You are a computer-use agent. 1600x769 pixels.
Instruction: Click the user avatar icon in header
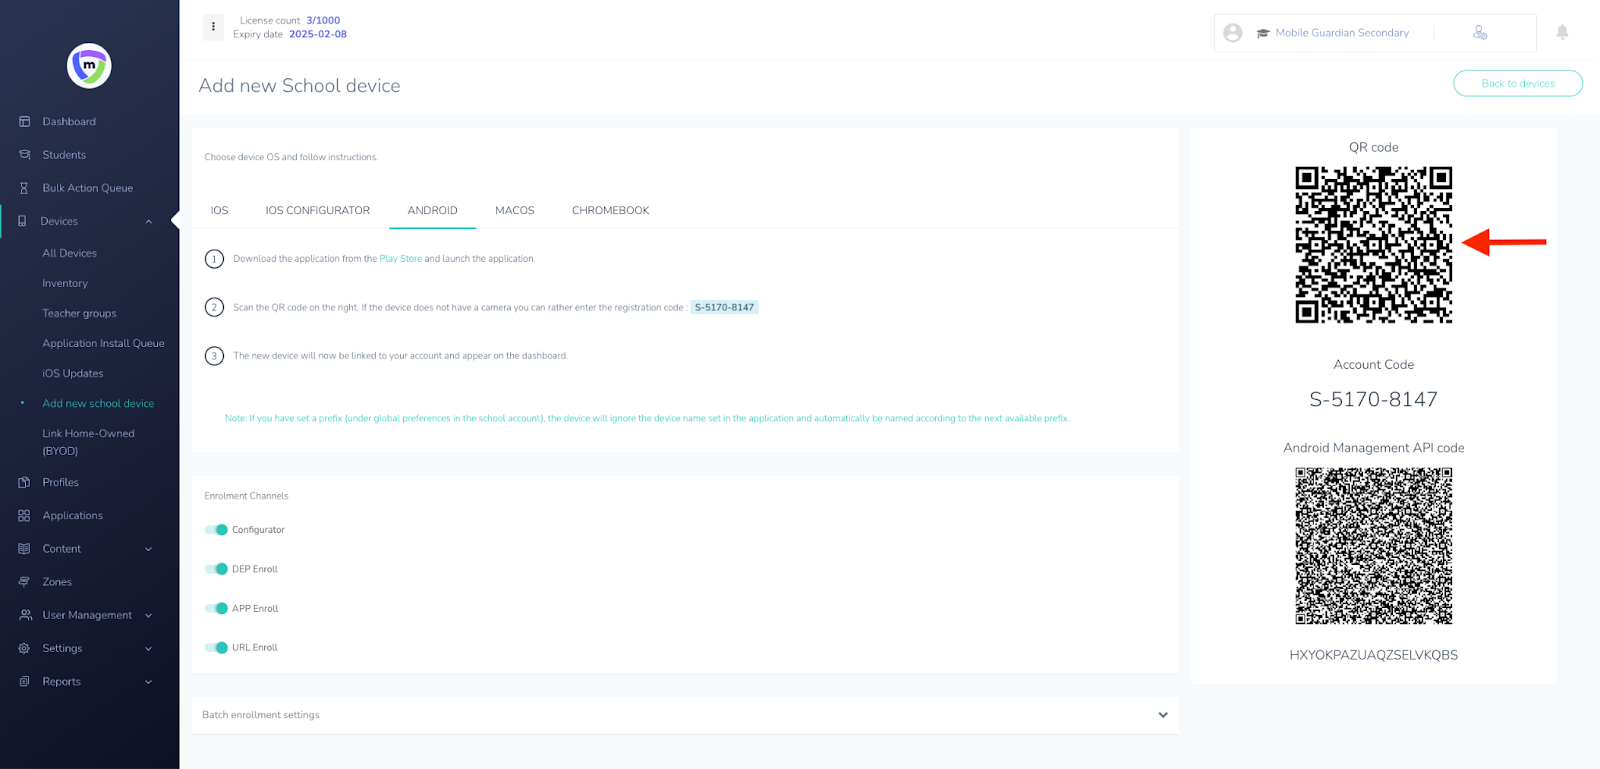1233,33
